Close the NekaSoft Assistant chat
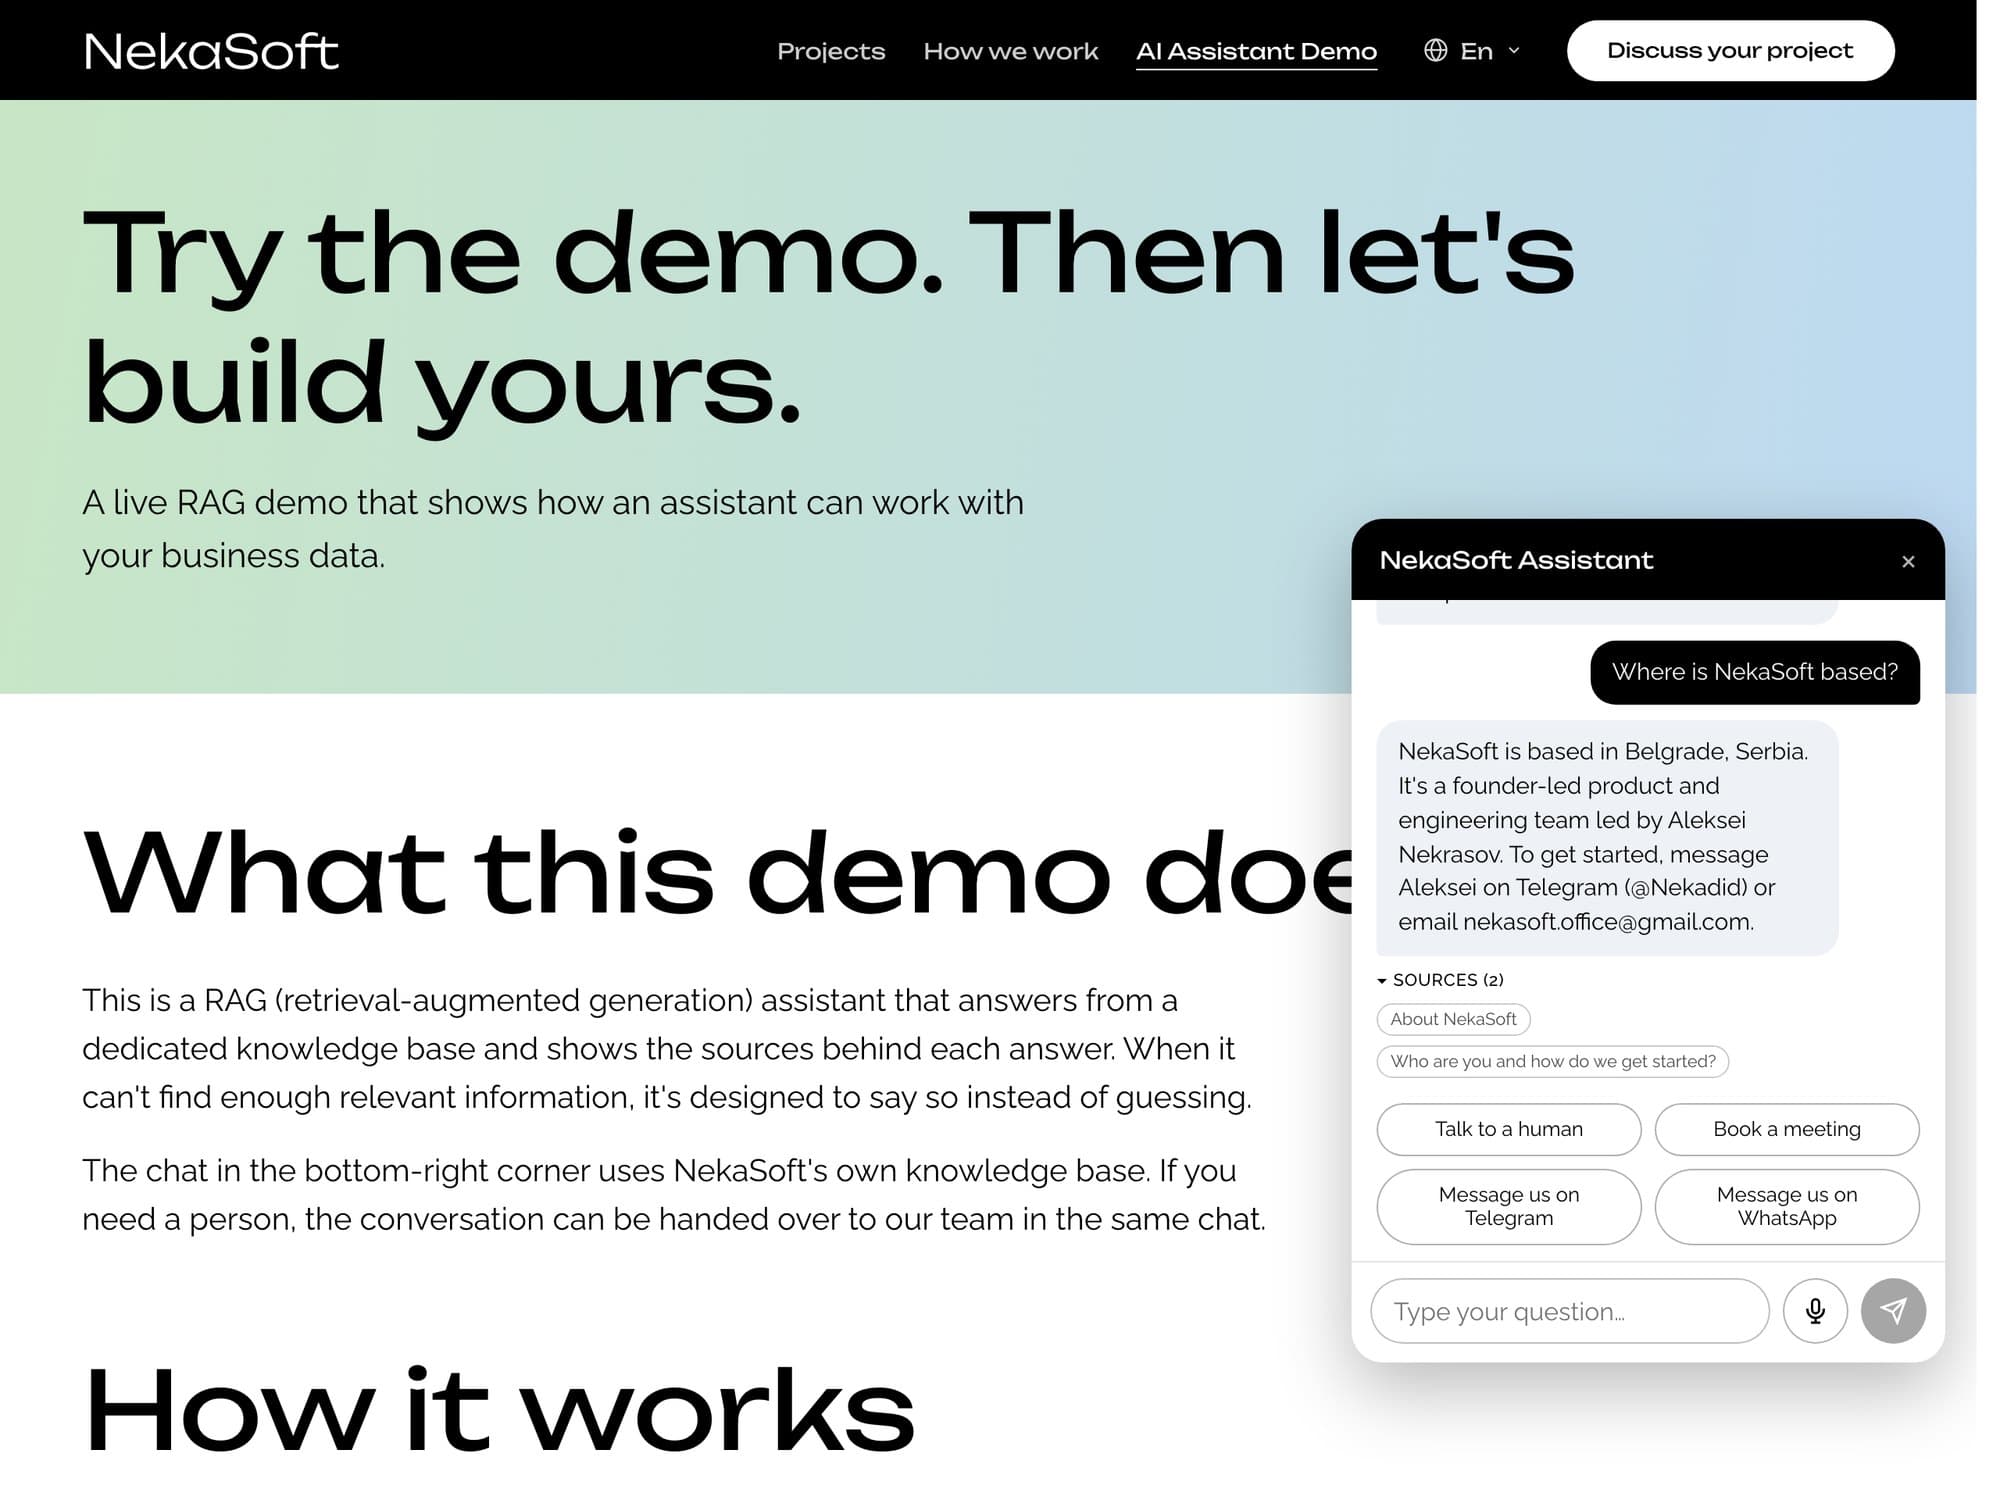Screen dimensions: 2000x1500 click(x=1907, y=561)
